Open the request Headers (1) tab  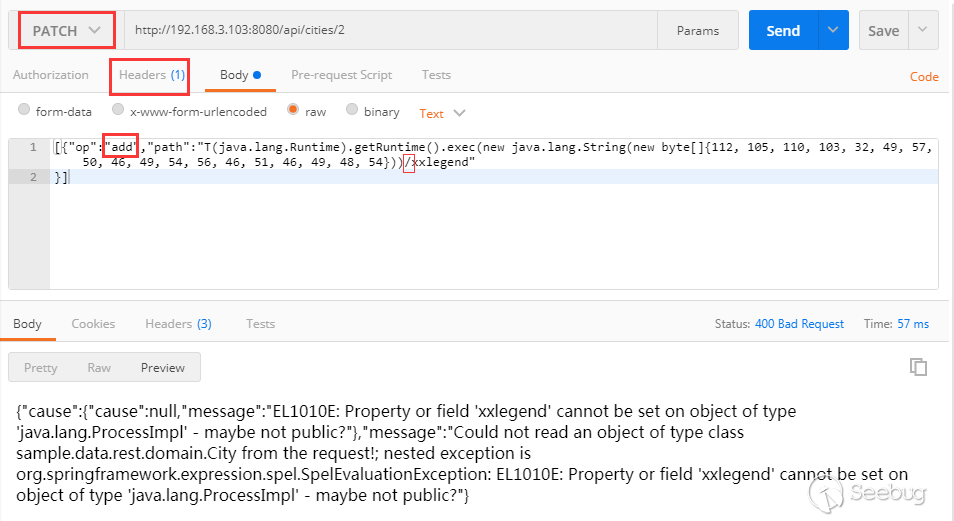click(x=151, y=75)
